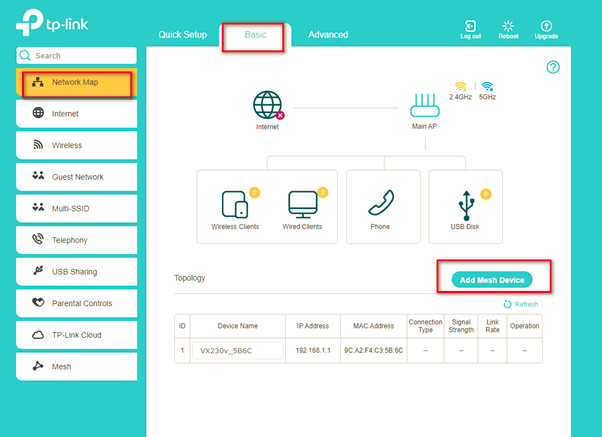Image resolution: width=602 pixels, height=437 pixels.
Task: Open the Multi-SSID sidebar item
Action: pyautogui.click(x=76, y=209)
